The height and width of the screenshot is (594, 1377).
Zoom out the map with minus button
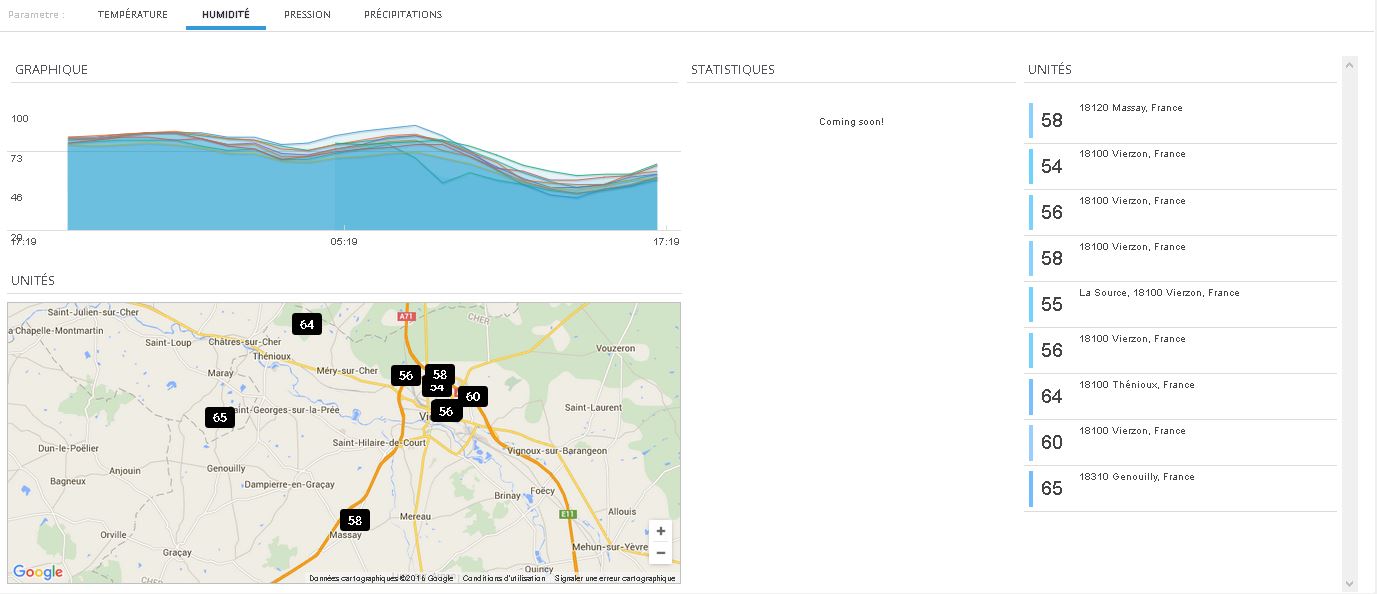click(x=661, y=553)
